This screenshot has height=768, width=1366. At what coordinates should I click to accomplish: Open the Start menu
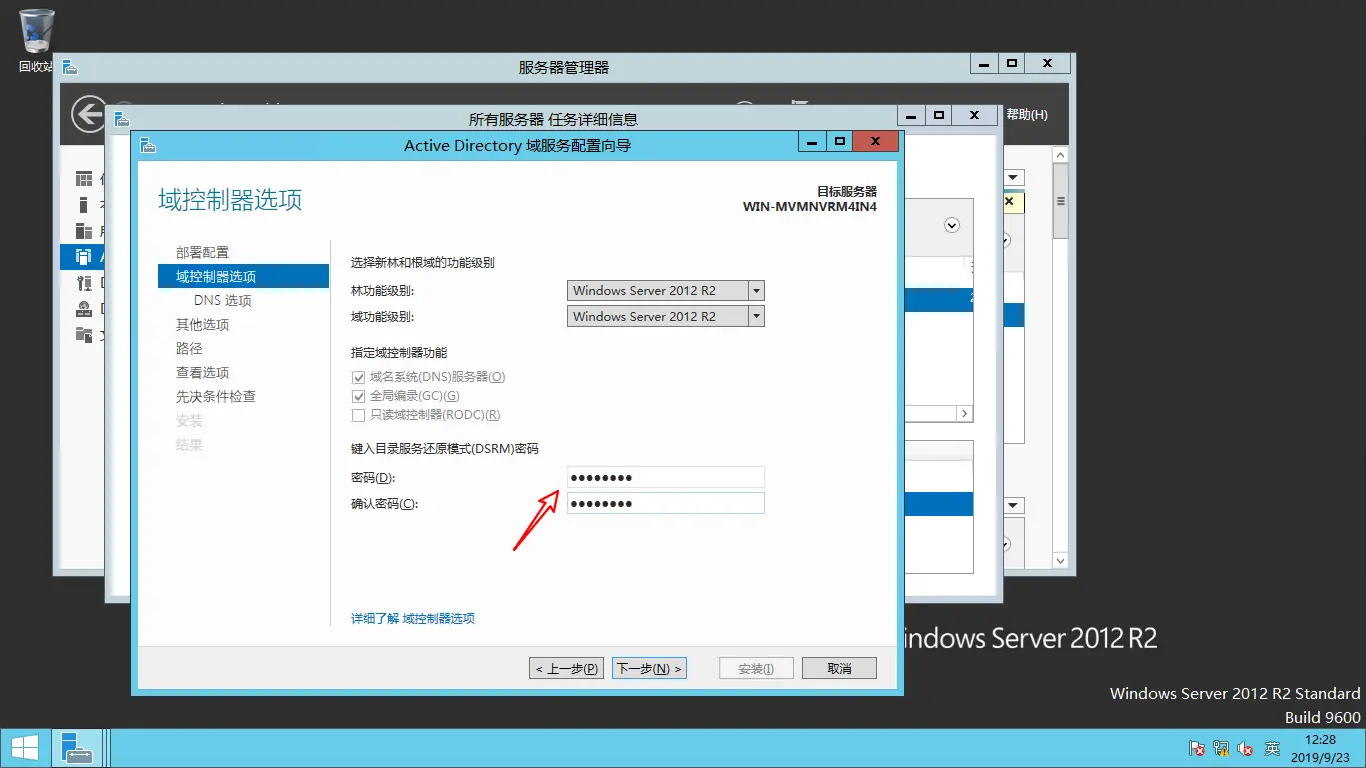tap(24, 748)
